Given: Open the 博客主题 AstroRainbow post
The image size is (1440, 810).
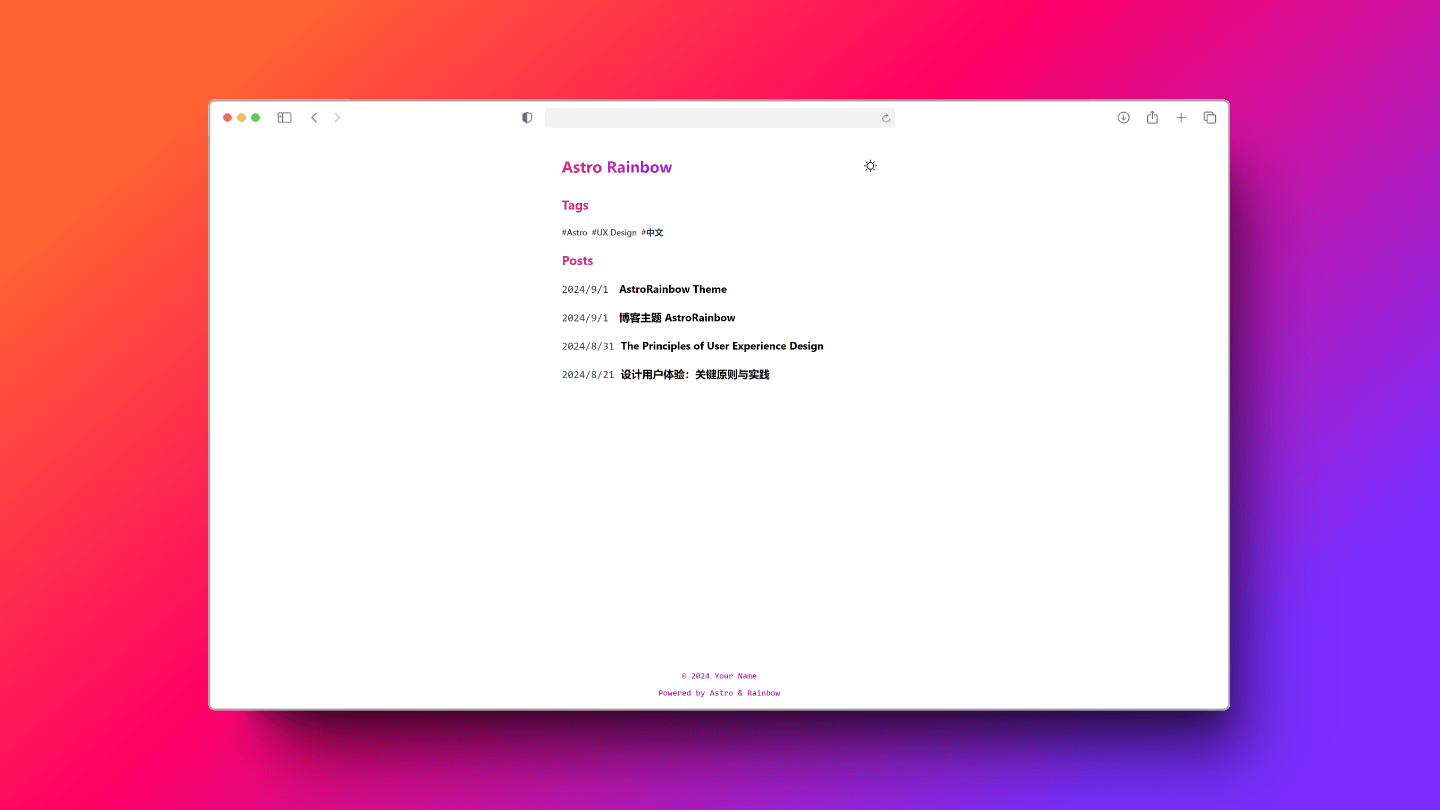Looking at the screenshot, I should (677, 318).
